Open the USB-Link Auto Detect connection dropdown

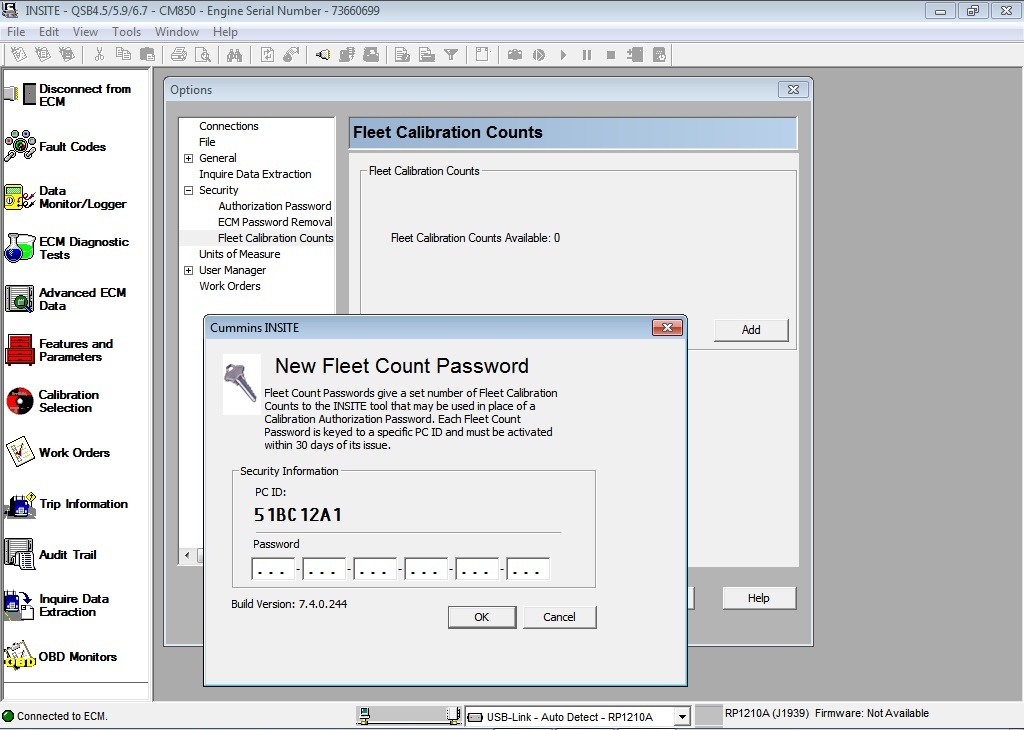(x=682, y=716)
